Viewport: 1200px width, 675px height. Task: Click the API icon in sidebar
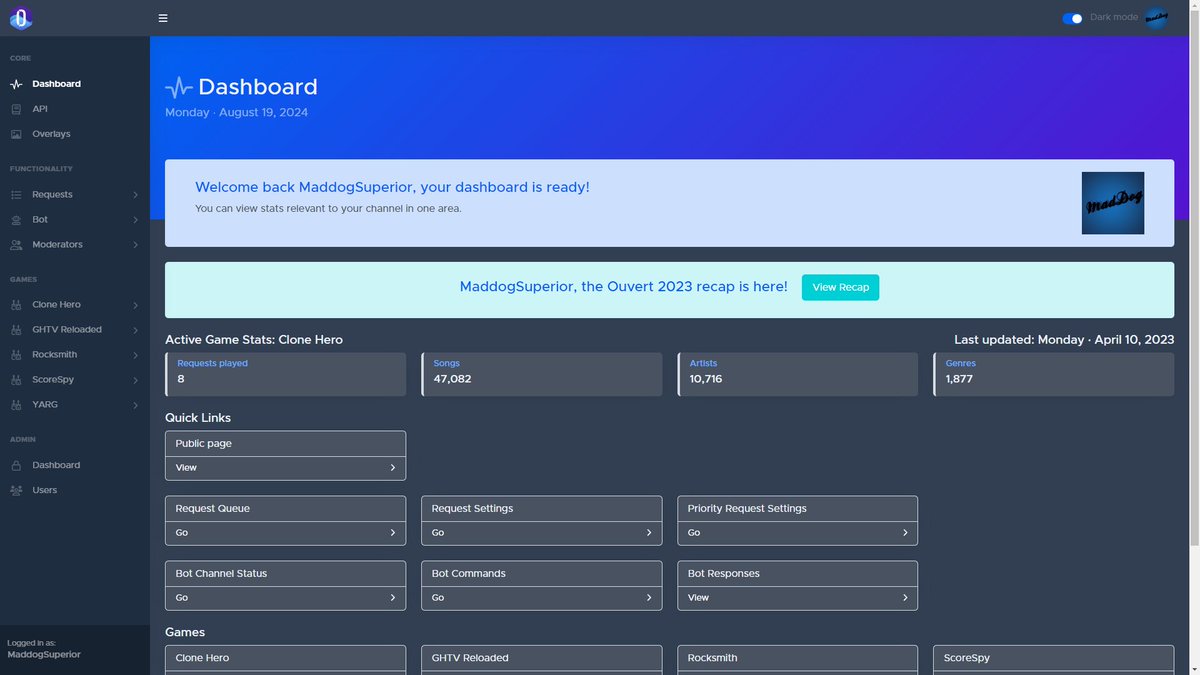pos(16,109)
